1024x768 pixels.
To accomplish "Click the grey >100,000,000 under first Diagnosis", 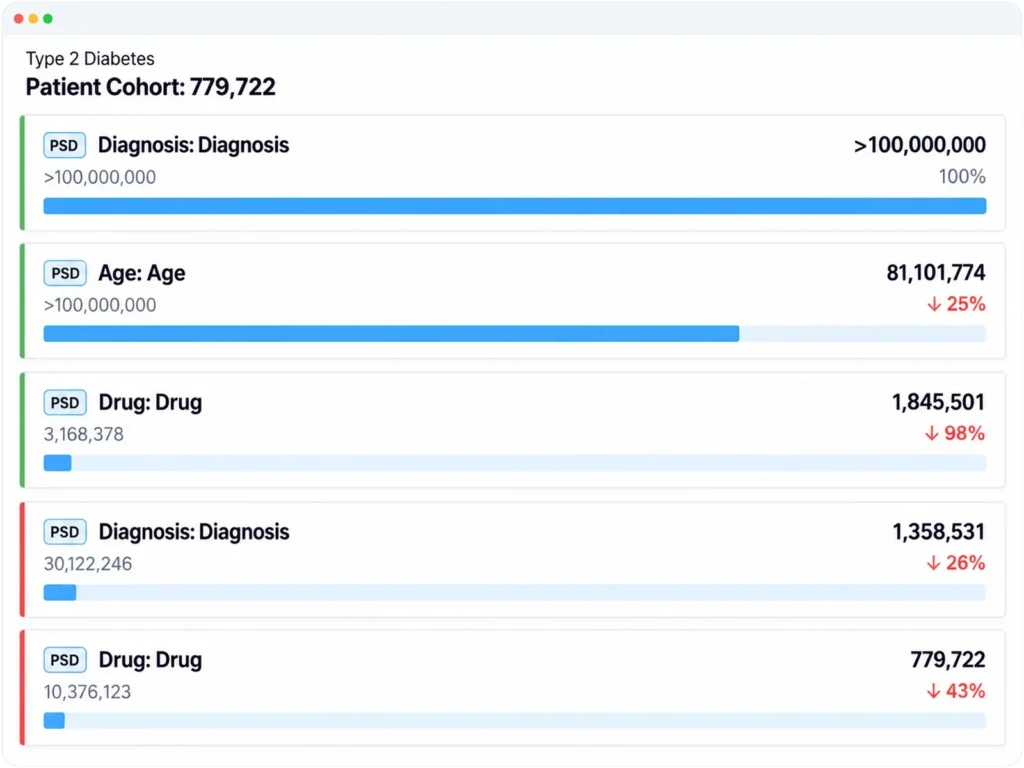I will [x=100, y=177].
